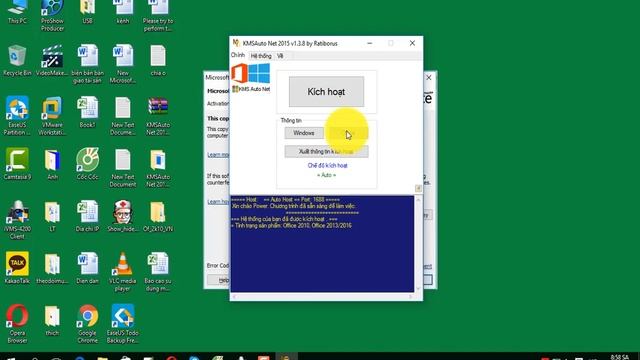Viewport: 640px width, 360px height.
Task: Click Learn how link in Office window
Action: pyautogui.click(x=218, y=202)
